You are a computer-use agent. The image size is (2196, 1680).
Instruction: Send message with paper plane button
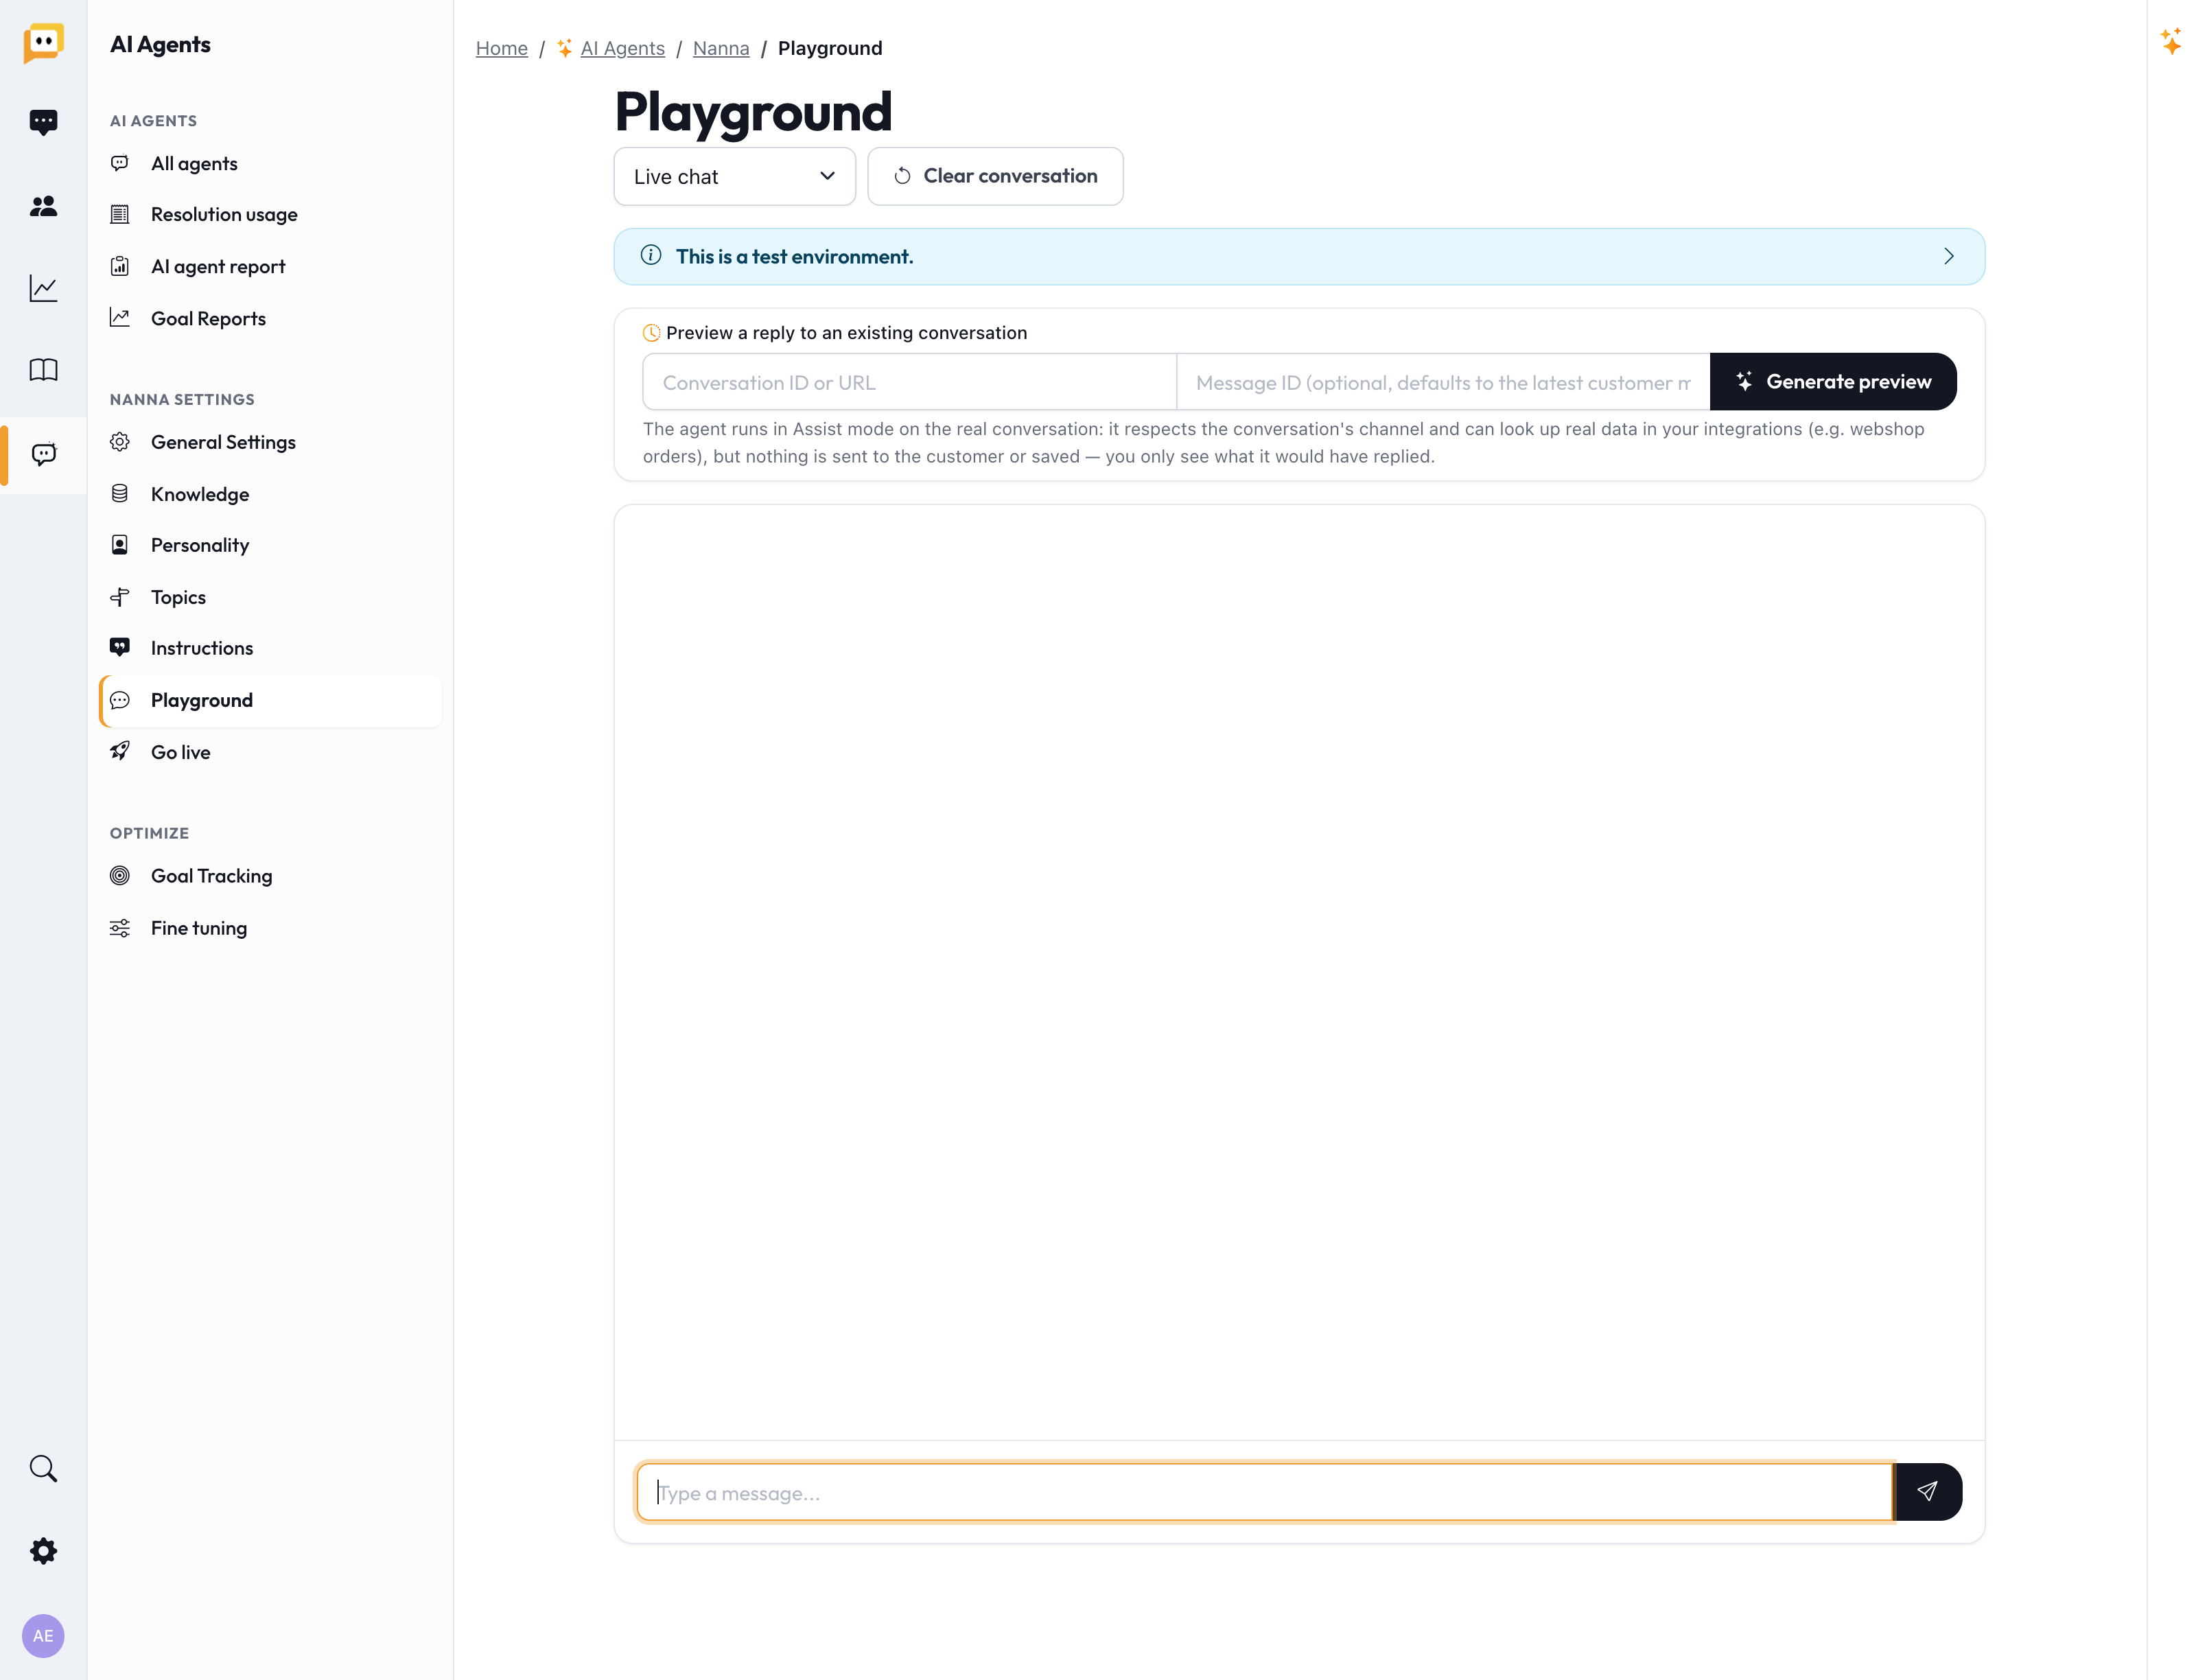coord(1928,1492)
